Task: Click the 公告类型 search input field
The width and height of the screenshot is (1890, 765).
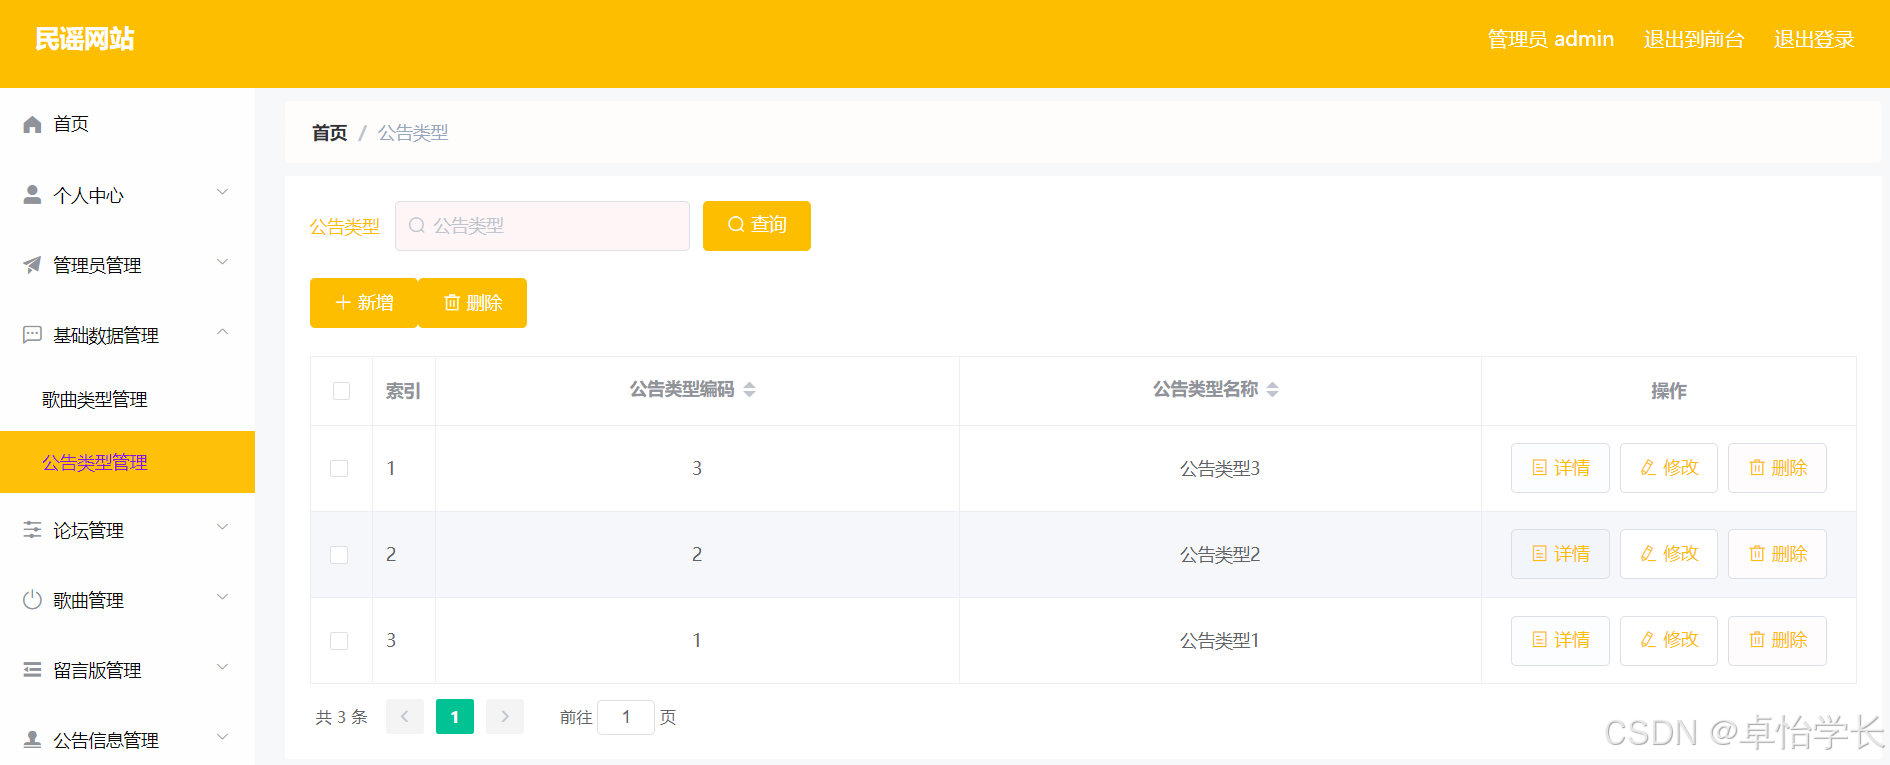Action: pyautogui.click(x=542, y=225)
